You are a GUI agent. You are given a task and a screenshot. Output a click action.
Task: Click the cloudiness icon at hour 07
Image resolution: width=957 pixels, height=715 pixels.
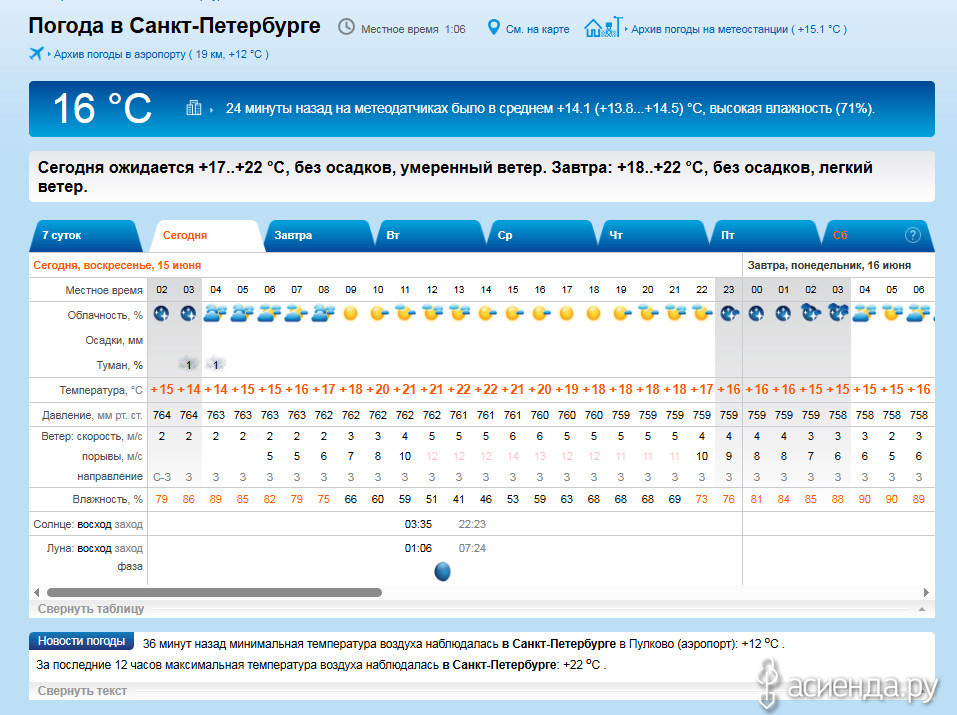click(x=297, y=314)
